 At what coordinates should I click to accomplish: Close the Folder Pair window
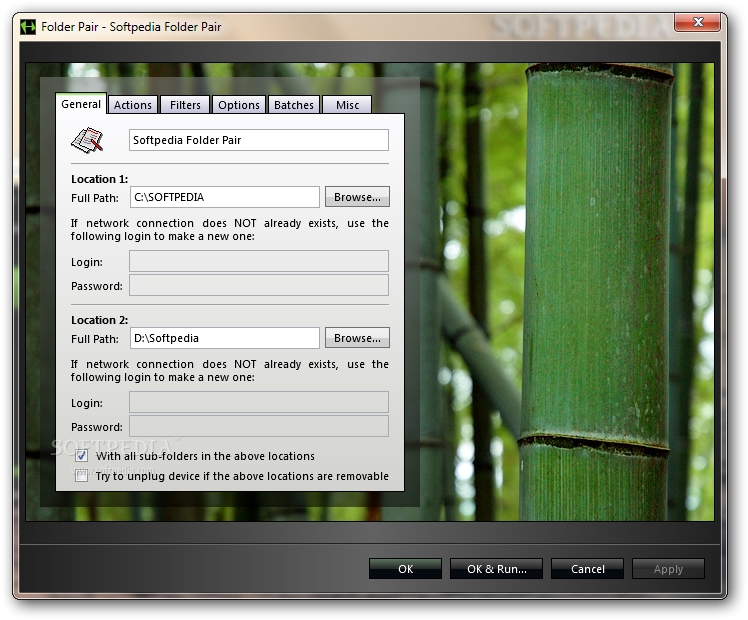[697, 22]
